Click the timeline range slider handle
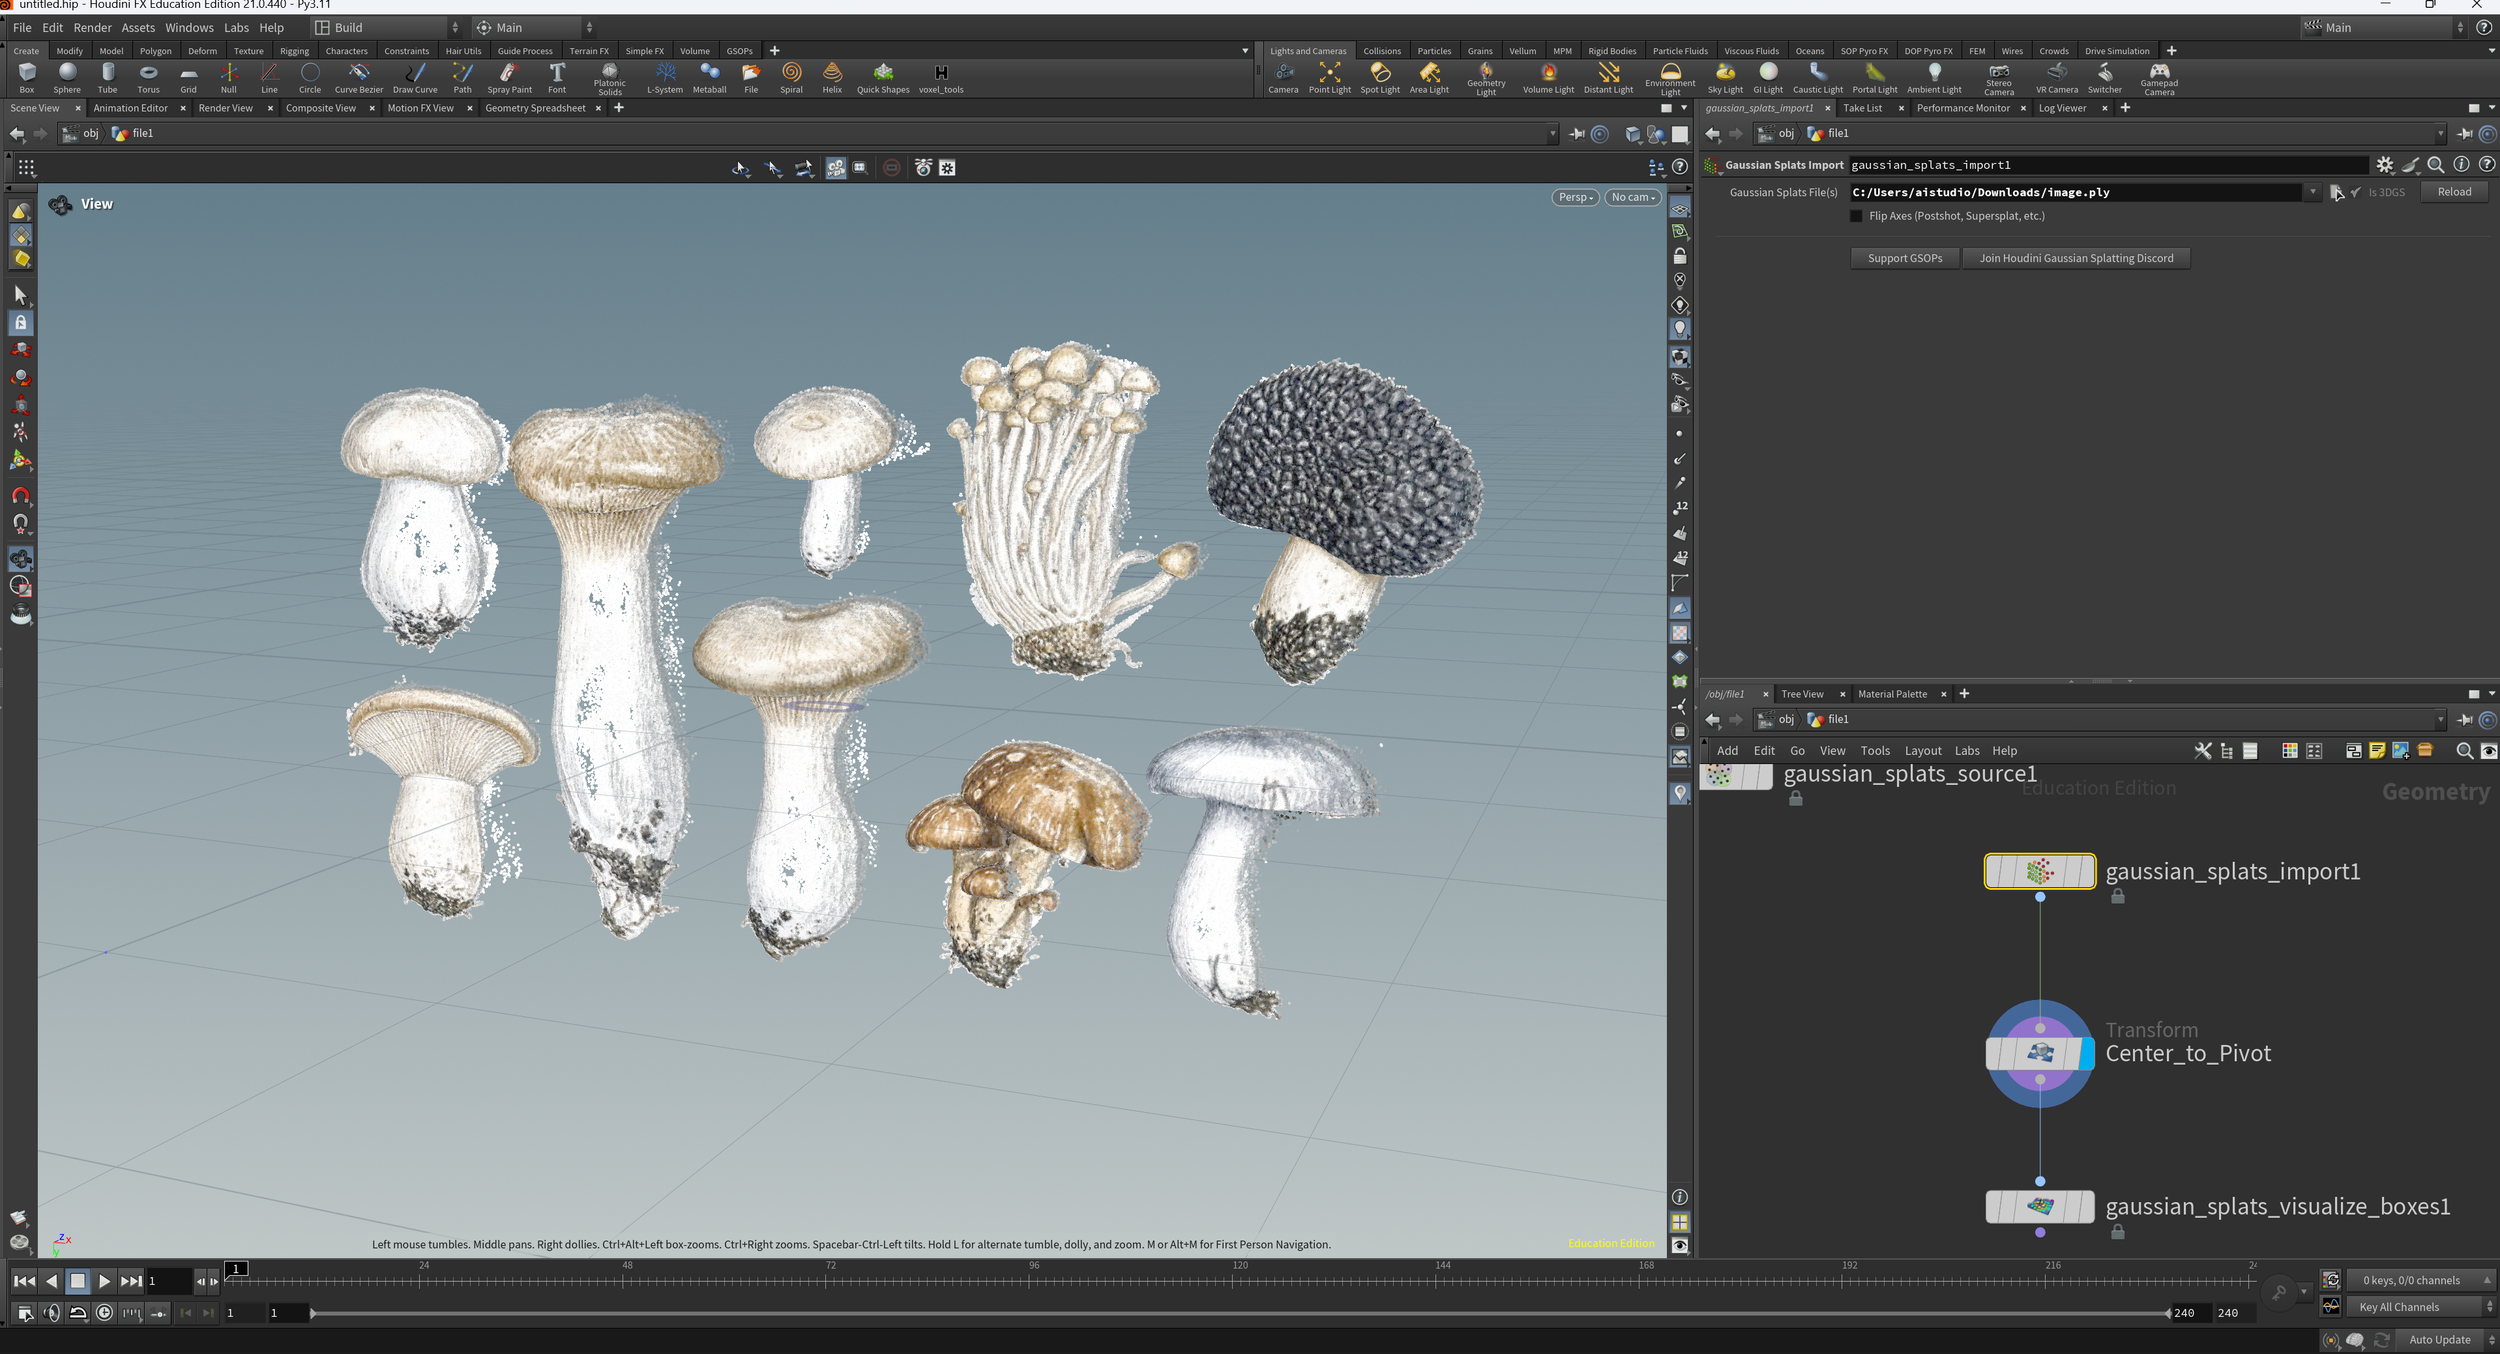 point(313,1313)
